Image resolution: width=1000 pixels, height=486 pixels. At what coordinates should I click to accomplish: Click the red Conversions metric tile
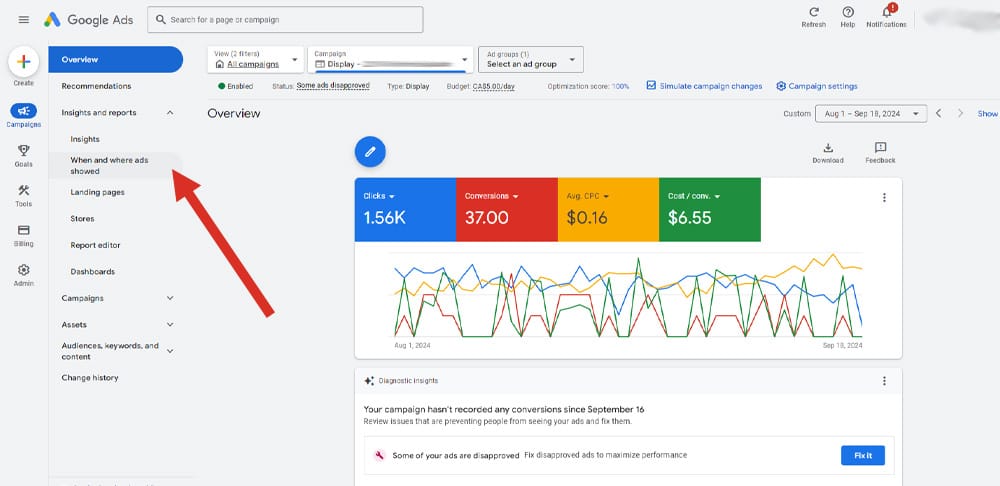(507, 210)
